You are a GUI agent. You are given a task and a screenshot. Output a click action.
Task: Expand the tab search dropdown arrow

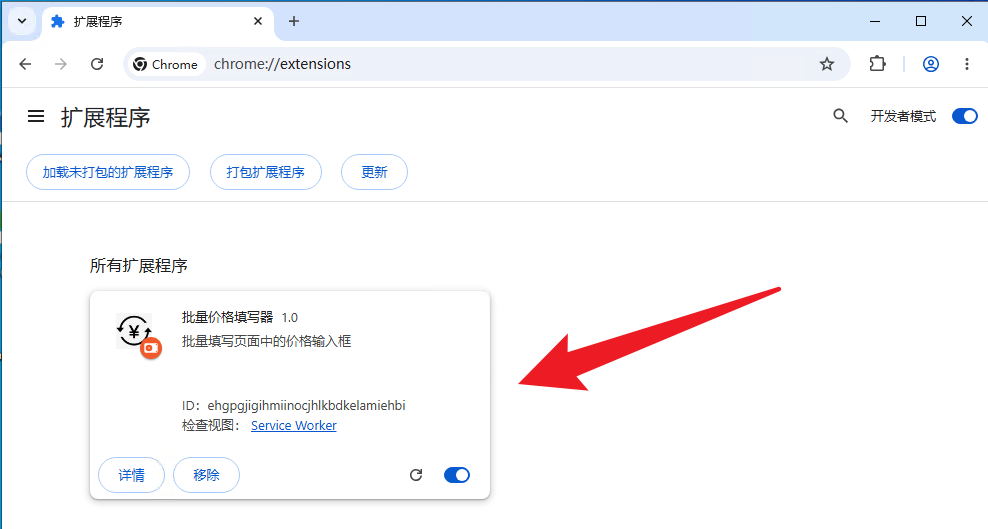click(22, 21)
